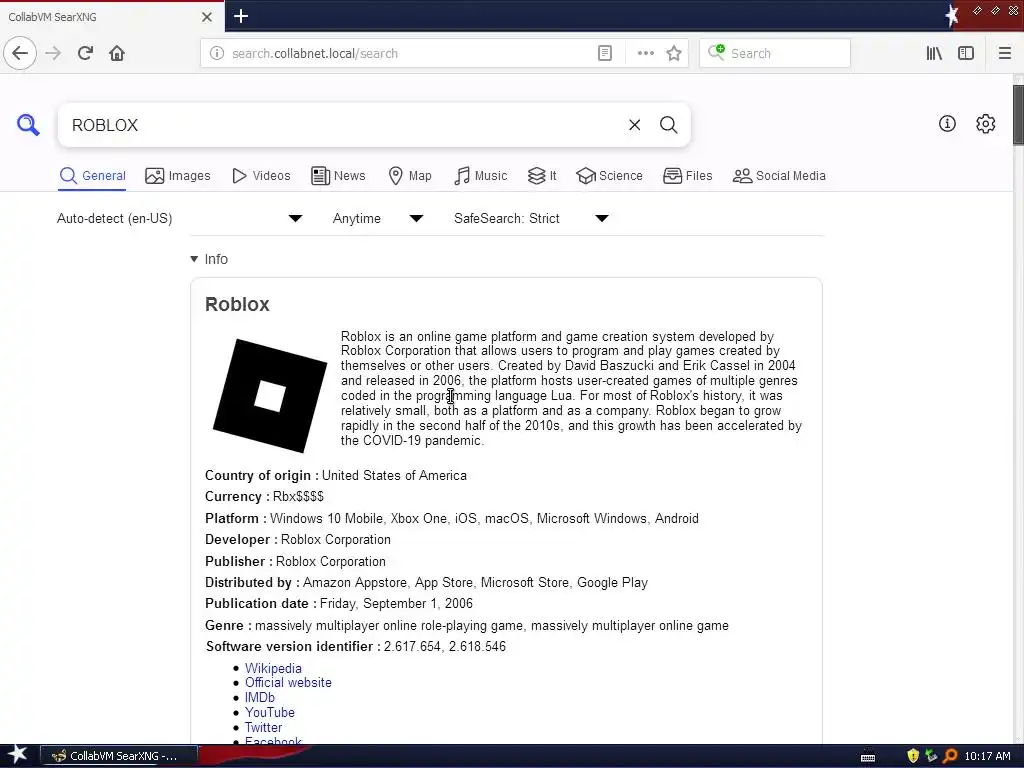Click the 'Rbx$$$$' currency value
This screenshot has width=1024, height=768.
298,496
